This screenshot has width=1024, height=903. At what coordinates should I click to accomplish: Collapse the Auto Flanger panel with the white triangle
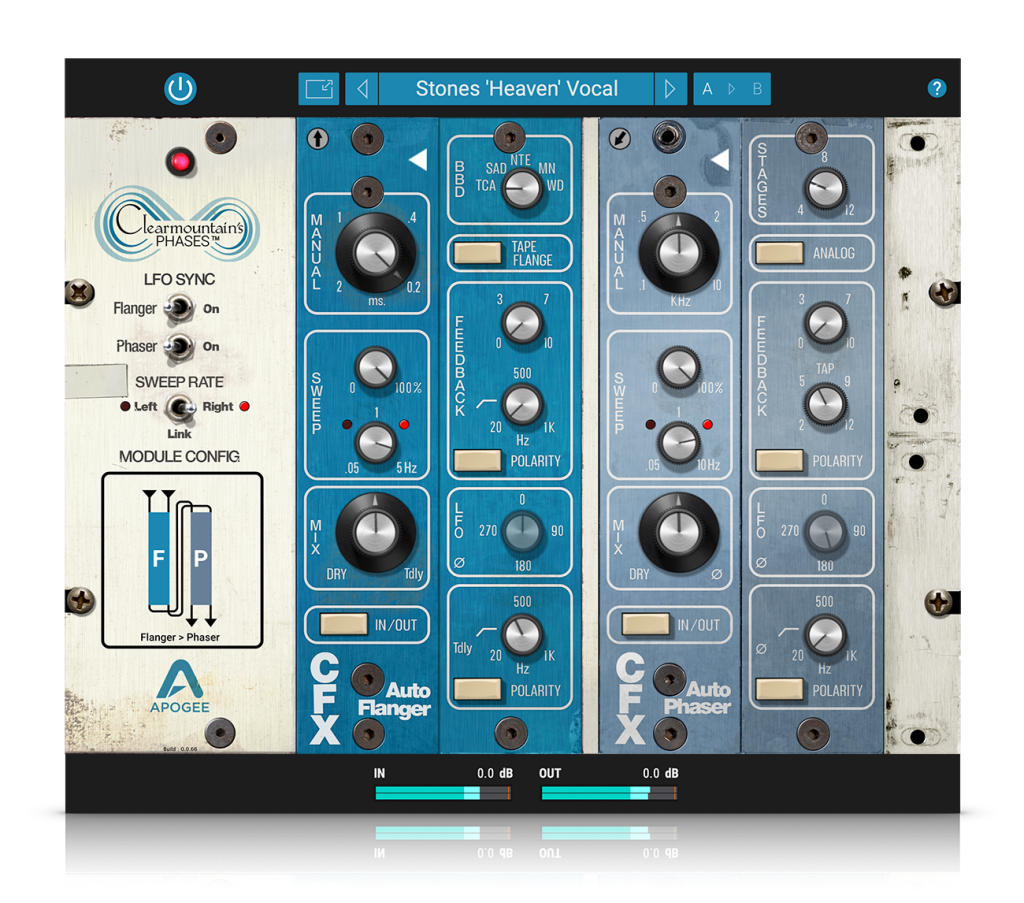coord(417,160)
